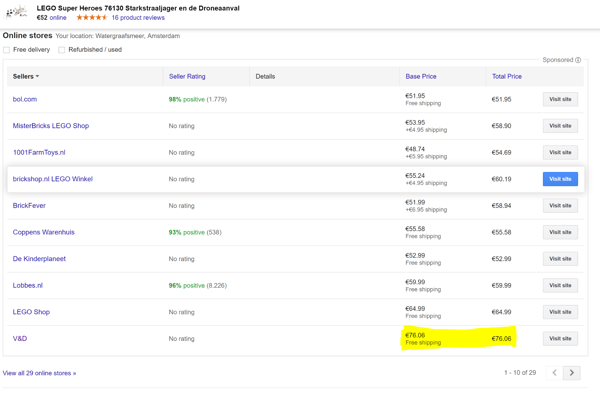Go to previous page of stores
This screenshot has width=600, height=401.
coord(554,372)
